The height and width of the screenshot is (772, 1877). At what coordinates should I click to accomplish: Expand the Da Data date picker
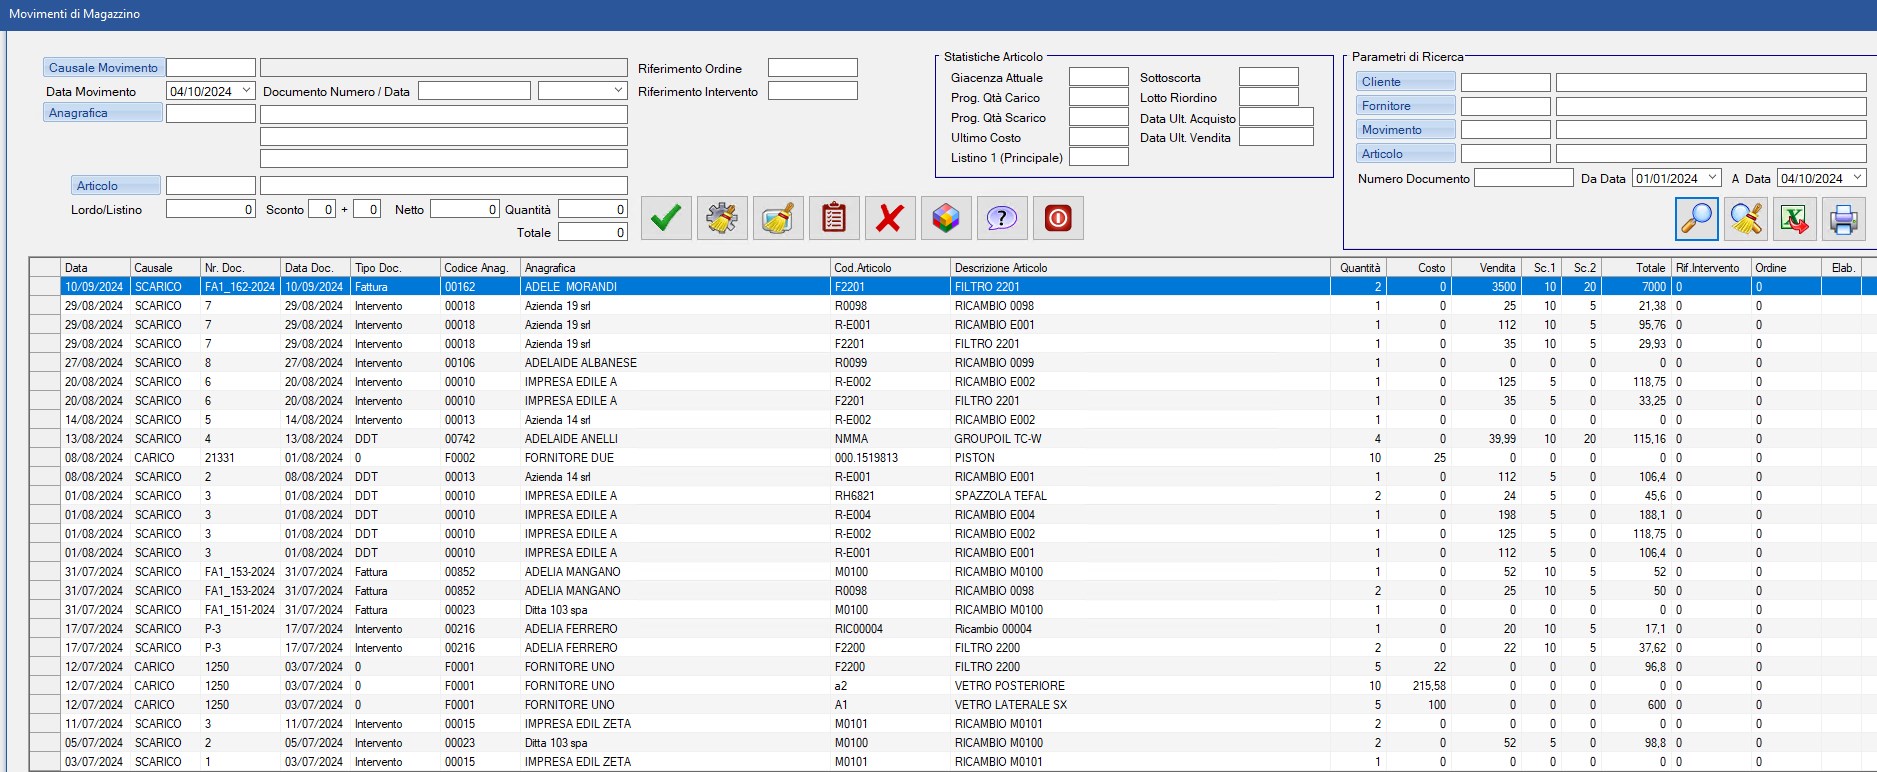click(x=1712, y=178)
